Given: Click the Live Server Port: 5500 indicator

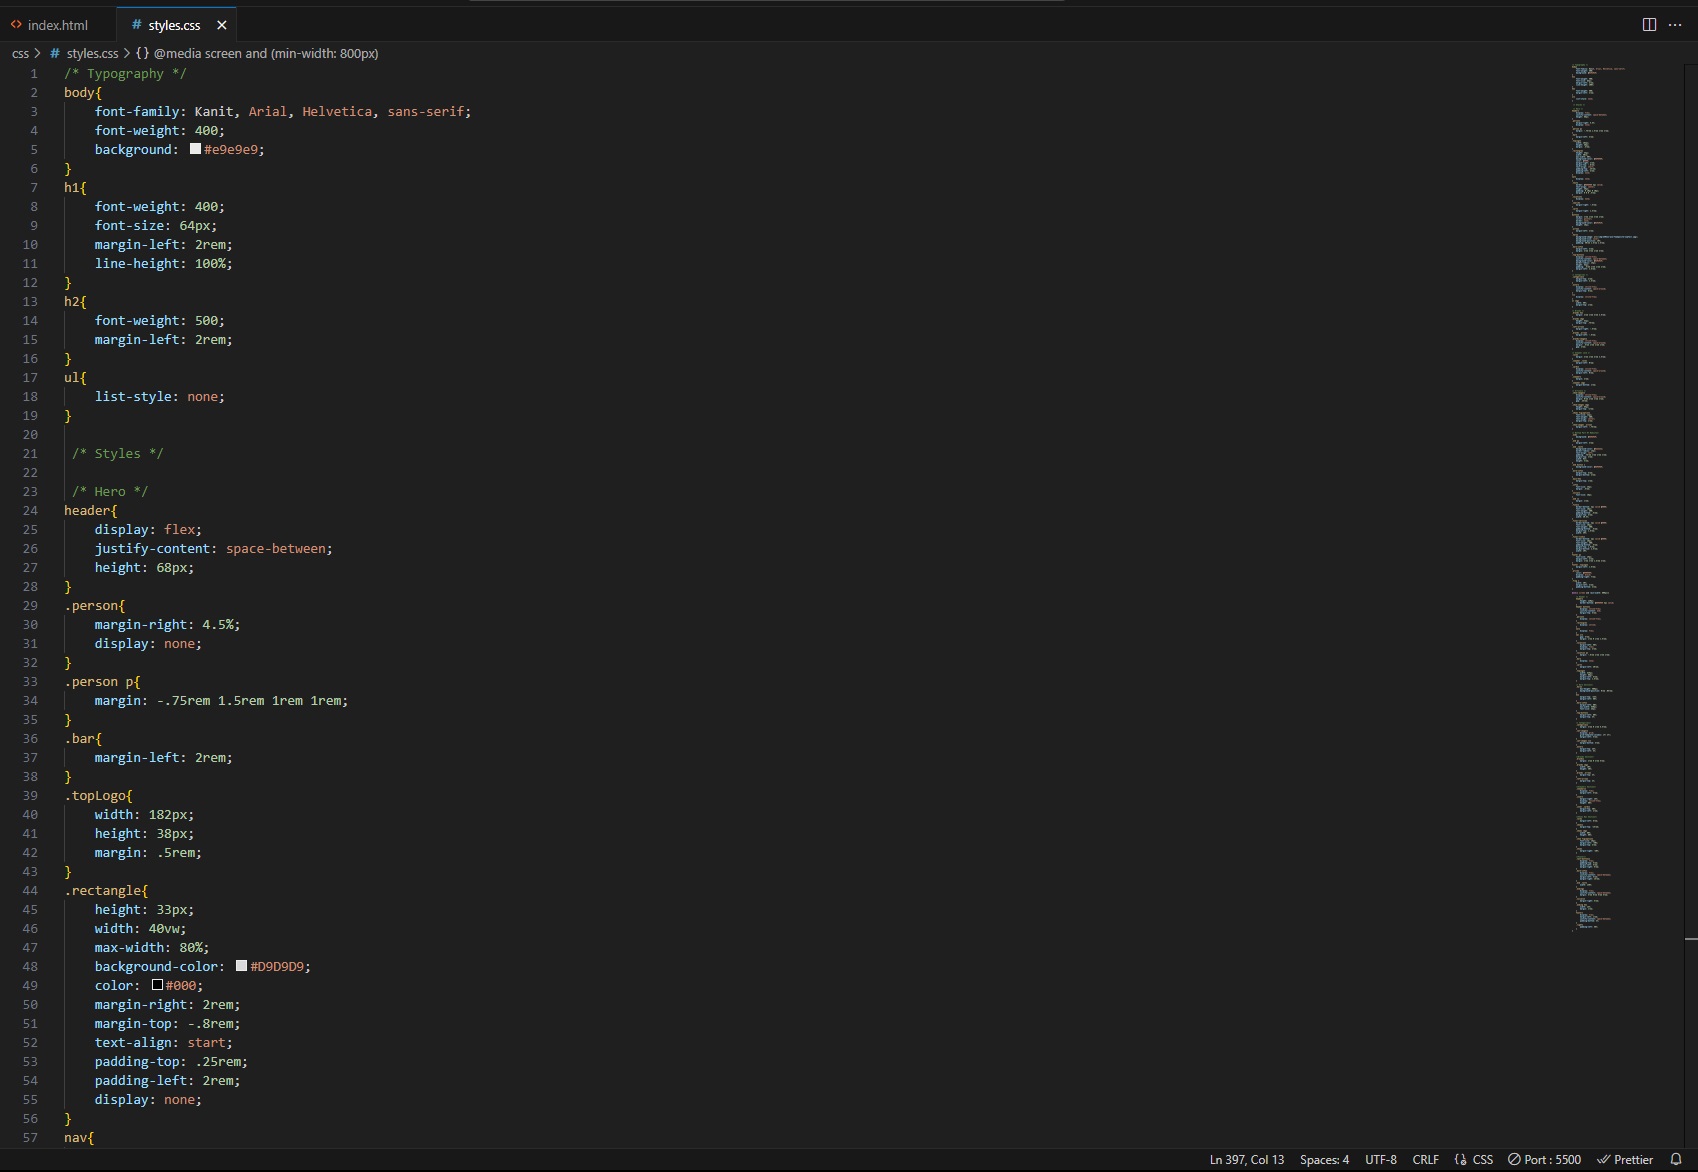Looking at the screenshot, I should click(1544, 1160).
